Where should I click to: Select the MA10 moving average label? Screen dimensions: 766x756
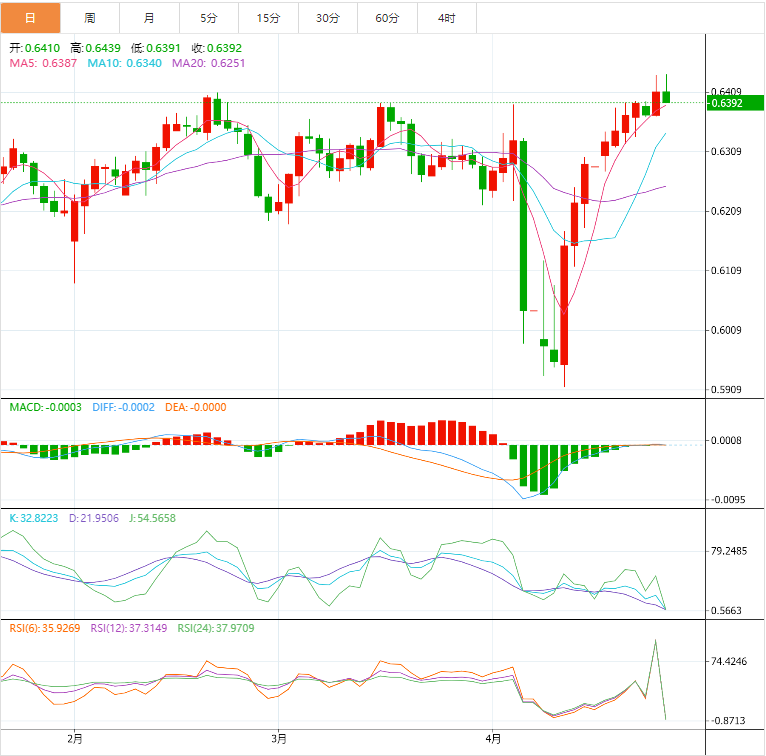(125, 63)
